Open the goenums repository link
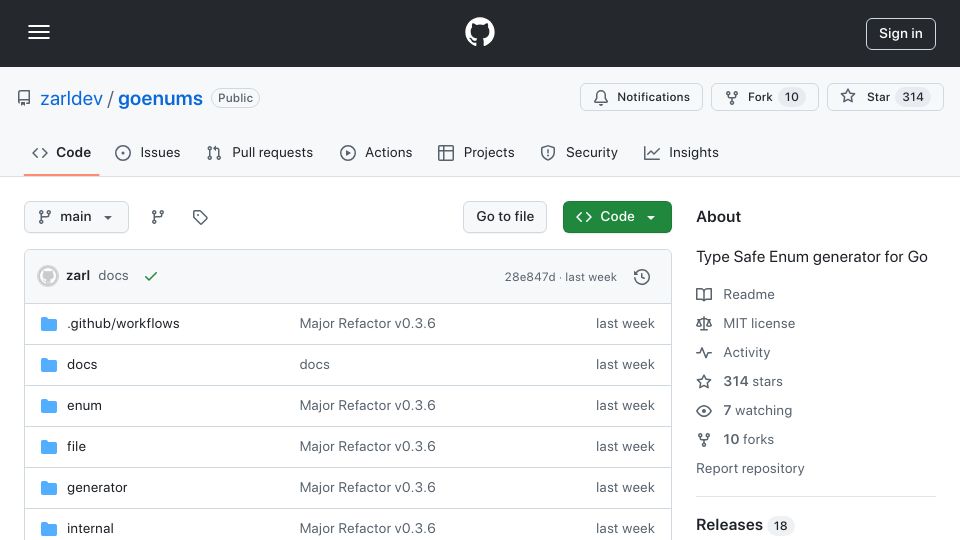This screenshot has height=540, width=960. click(x=160, y=99)
